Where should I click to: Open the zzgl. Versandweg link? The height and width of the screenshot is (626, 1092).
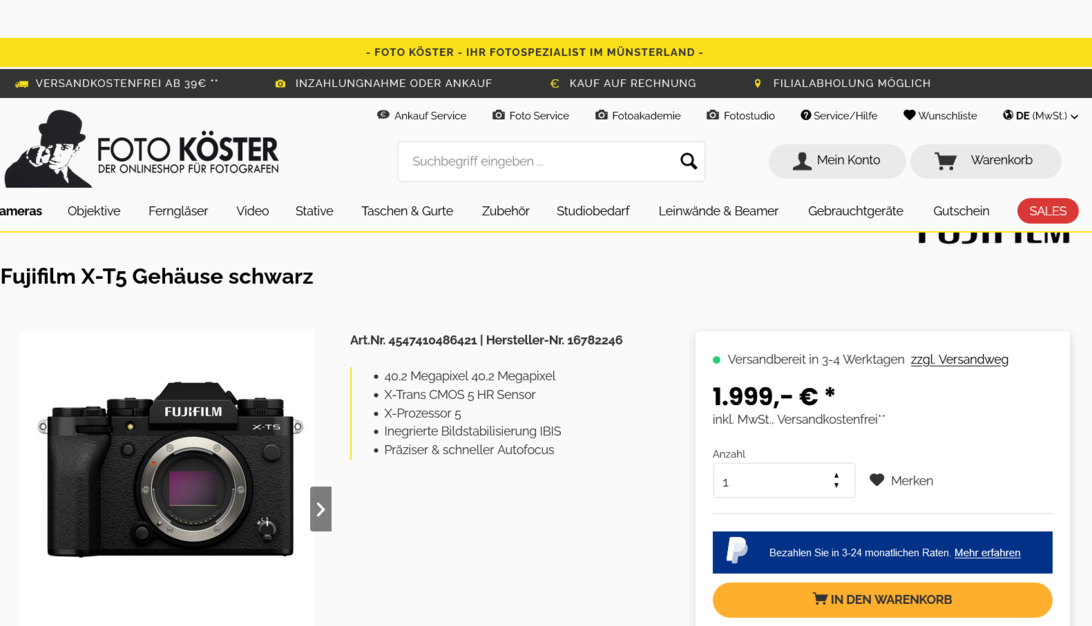pyautogui.click(x=959, y=360)
